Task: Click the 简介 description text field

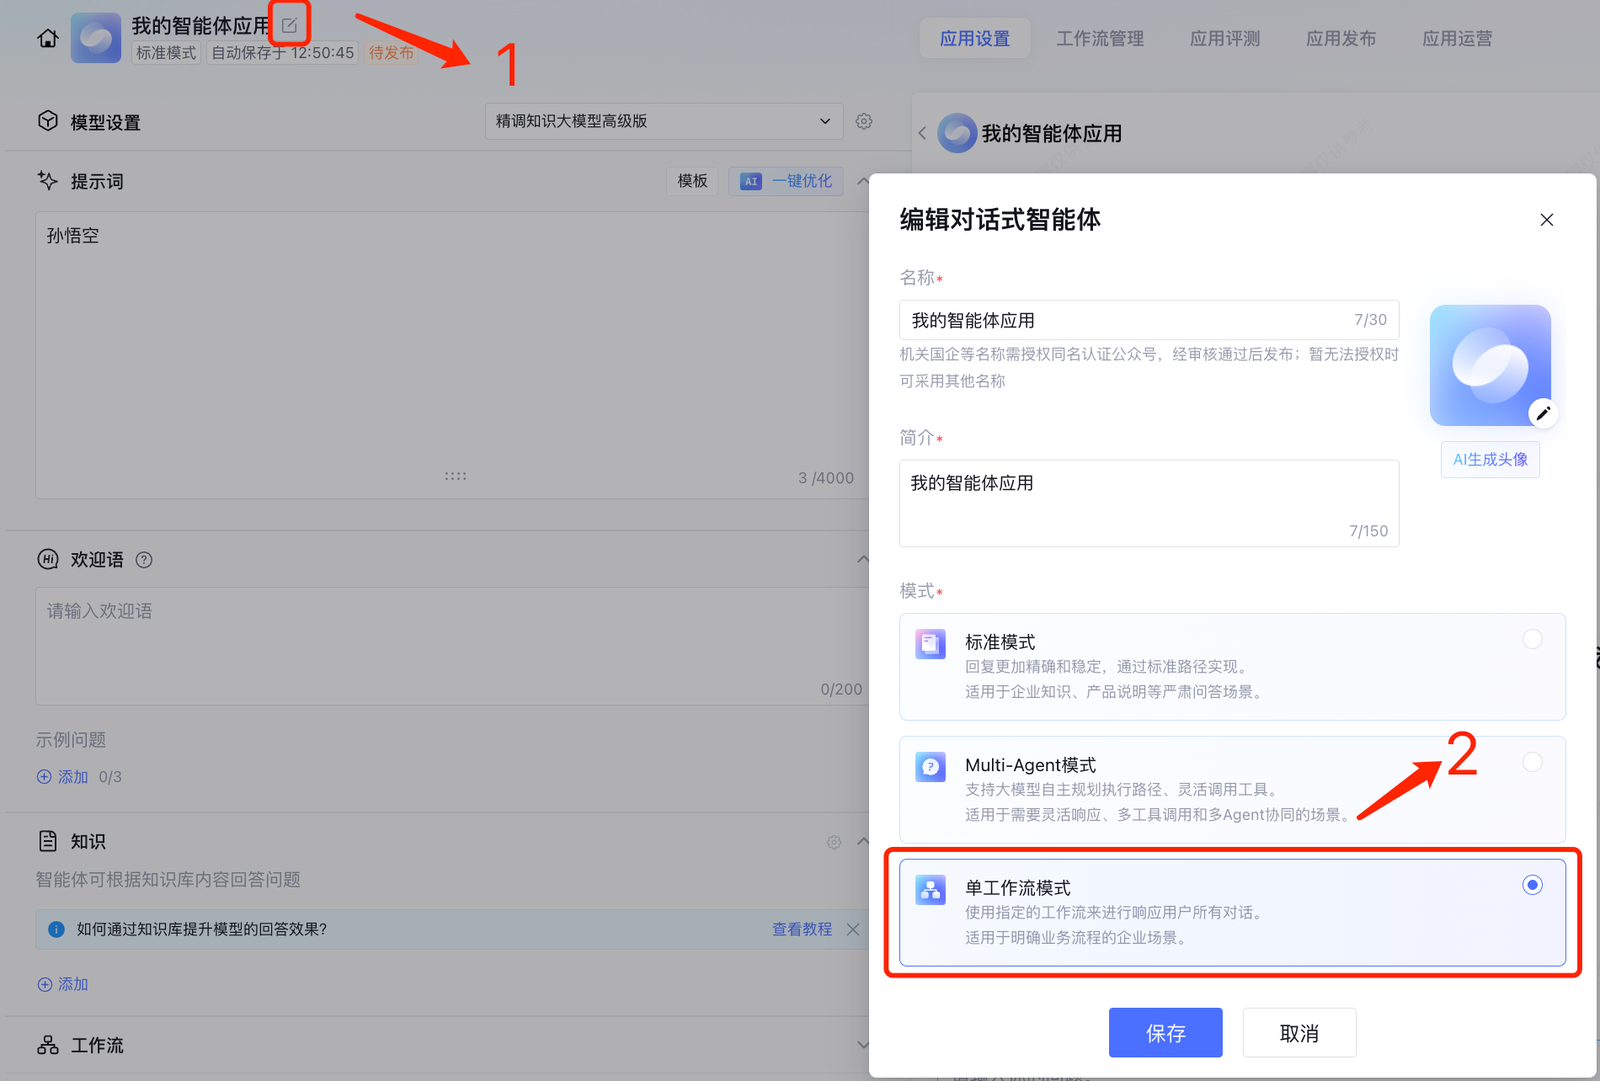Action: point(1148,502)
